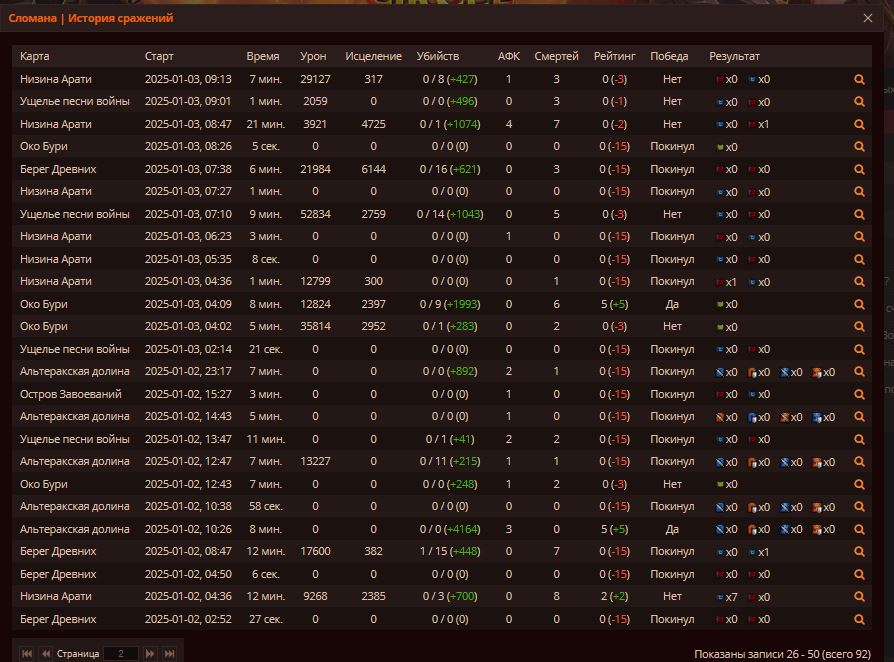The height and width of the screenshot is (662, 894).
Task: Inspect the 2025-01-03, 04:09 Око Бури win
Action: coord(859,304)
